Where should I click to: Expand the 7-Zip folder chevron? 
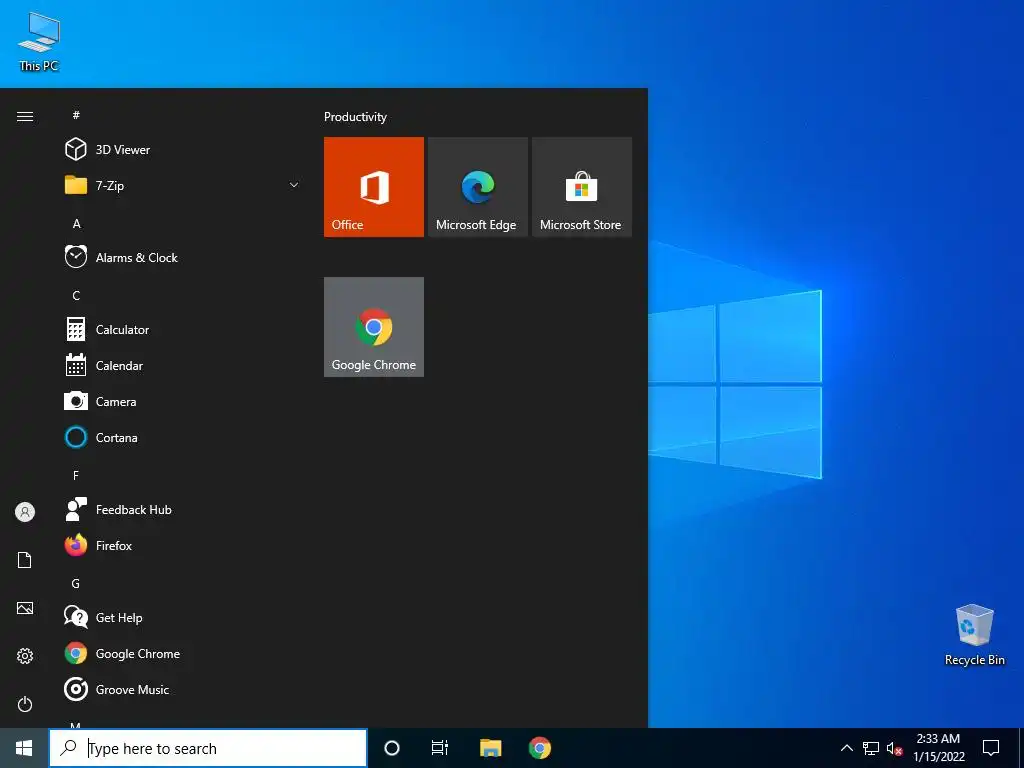tap(294, 185)
